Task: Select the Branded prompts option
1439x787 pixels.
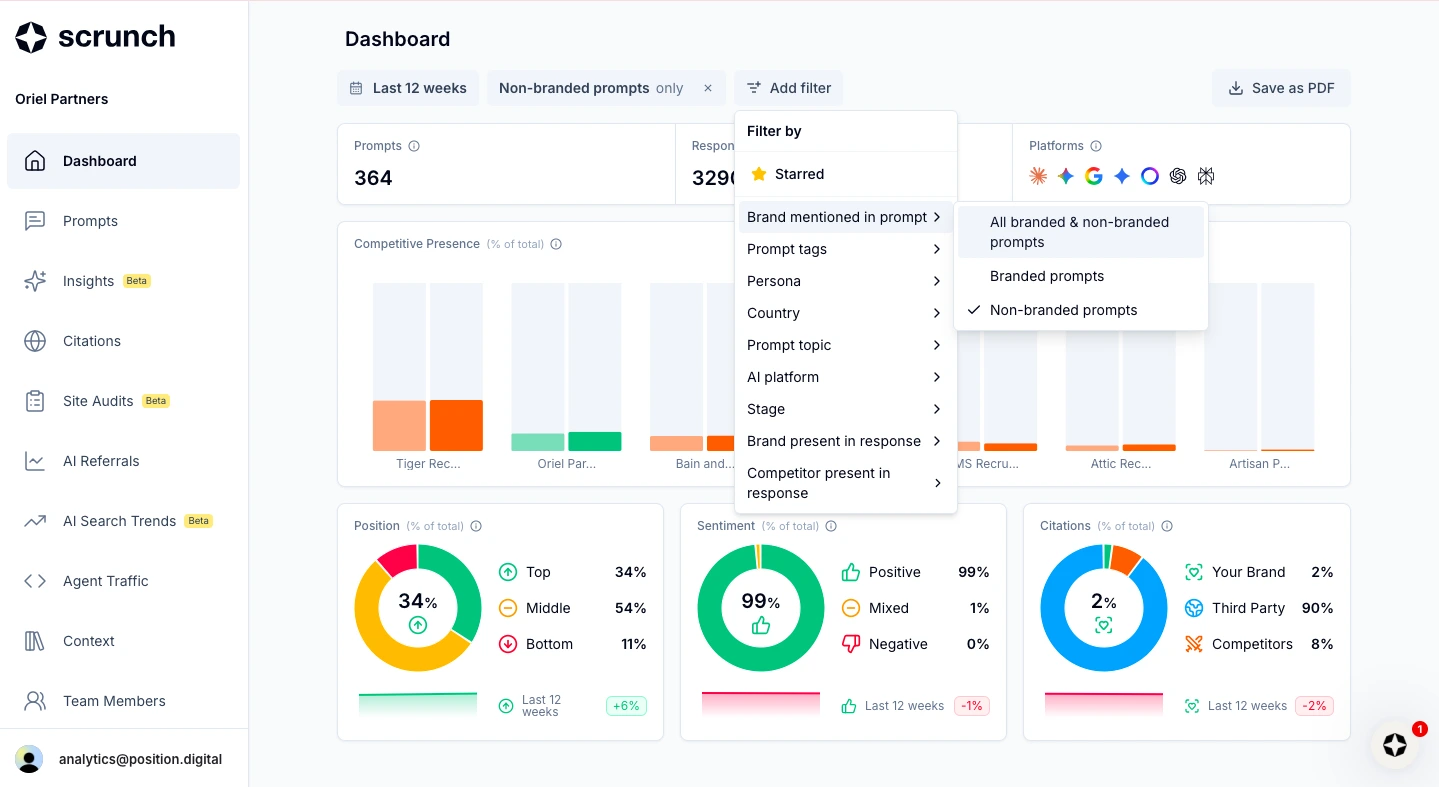Action: coord(1047,276)
